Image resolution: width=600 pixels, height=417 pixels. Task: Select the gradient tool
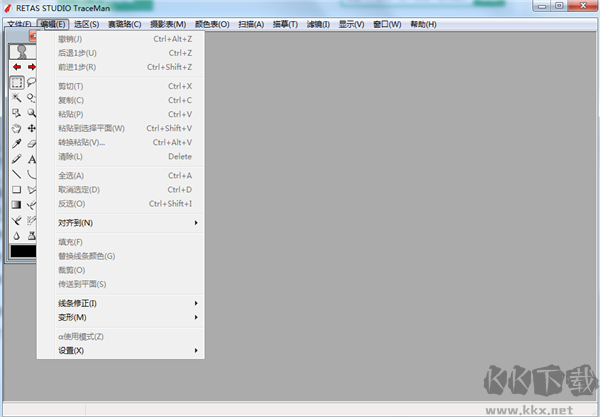point(16,205)
